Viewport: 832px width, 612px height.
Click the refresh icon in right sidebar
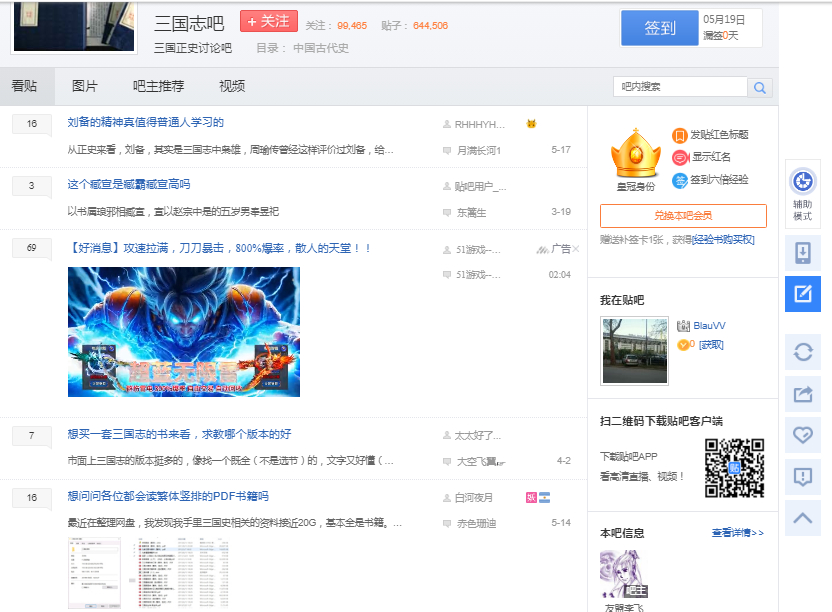(802, 352)
